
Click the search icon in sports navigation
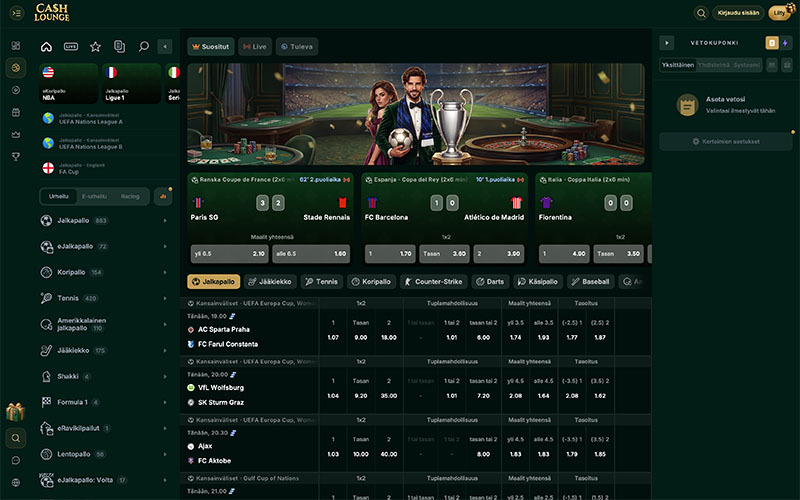tap(144, 47)
